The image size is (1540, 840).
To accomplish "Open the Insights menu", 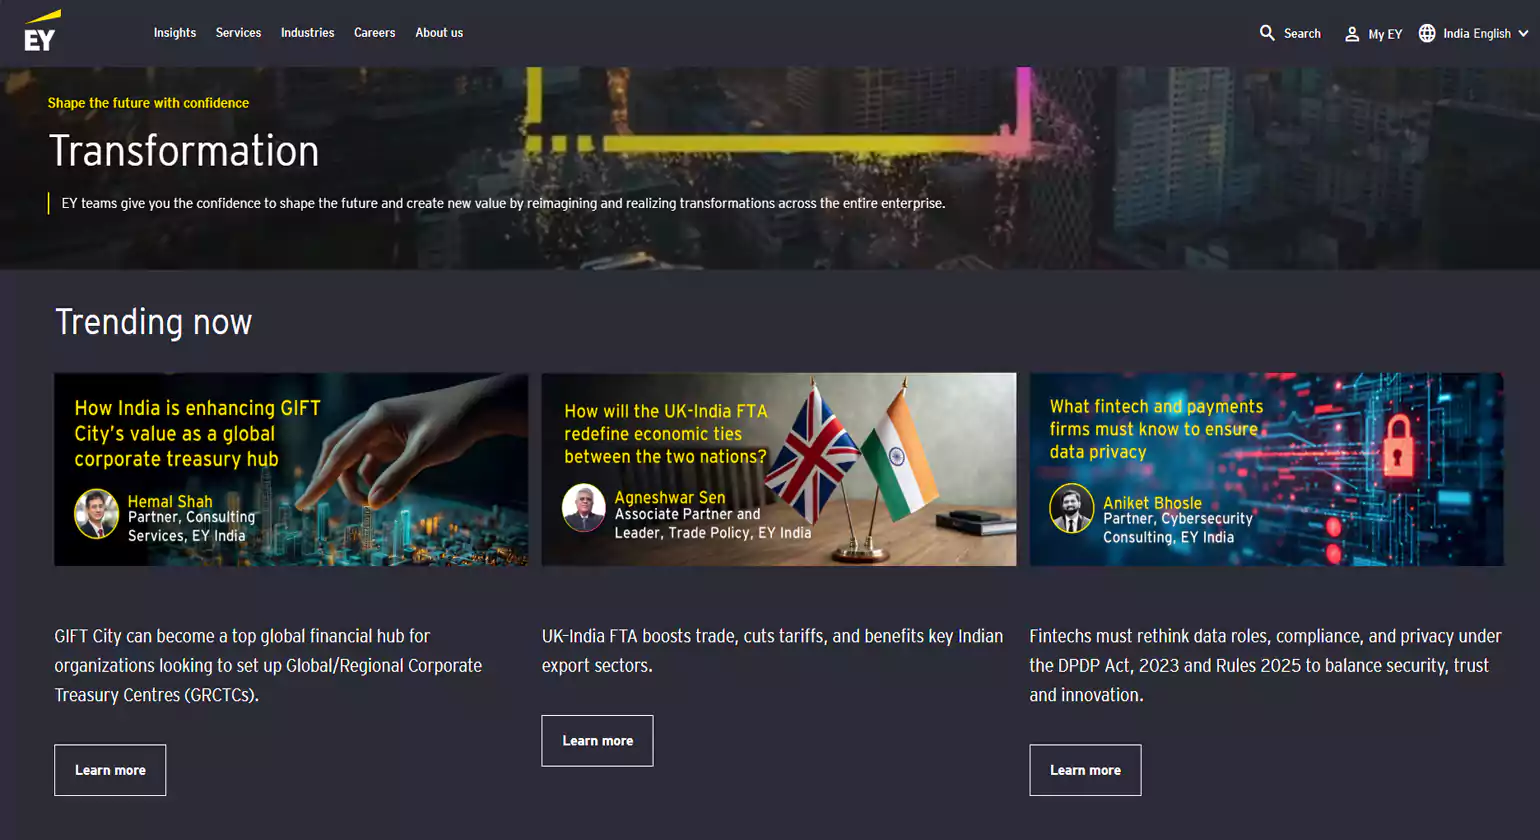I will [x=174, y=33].
